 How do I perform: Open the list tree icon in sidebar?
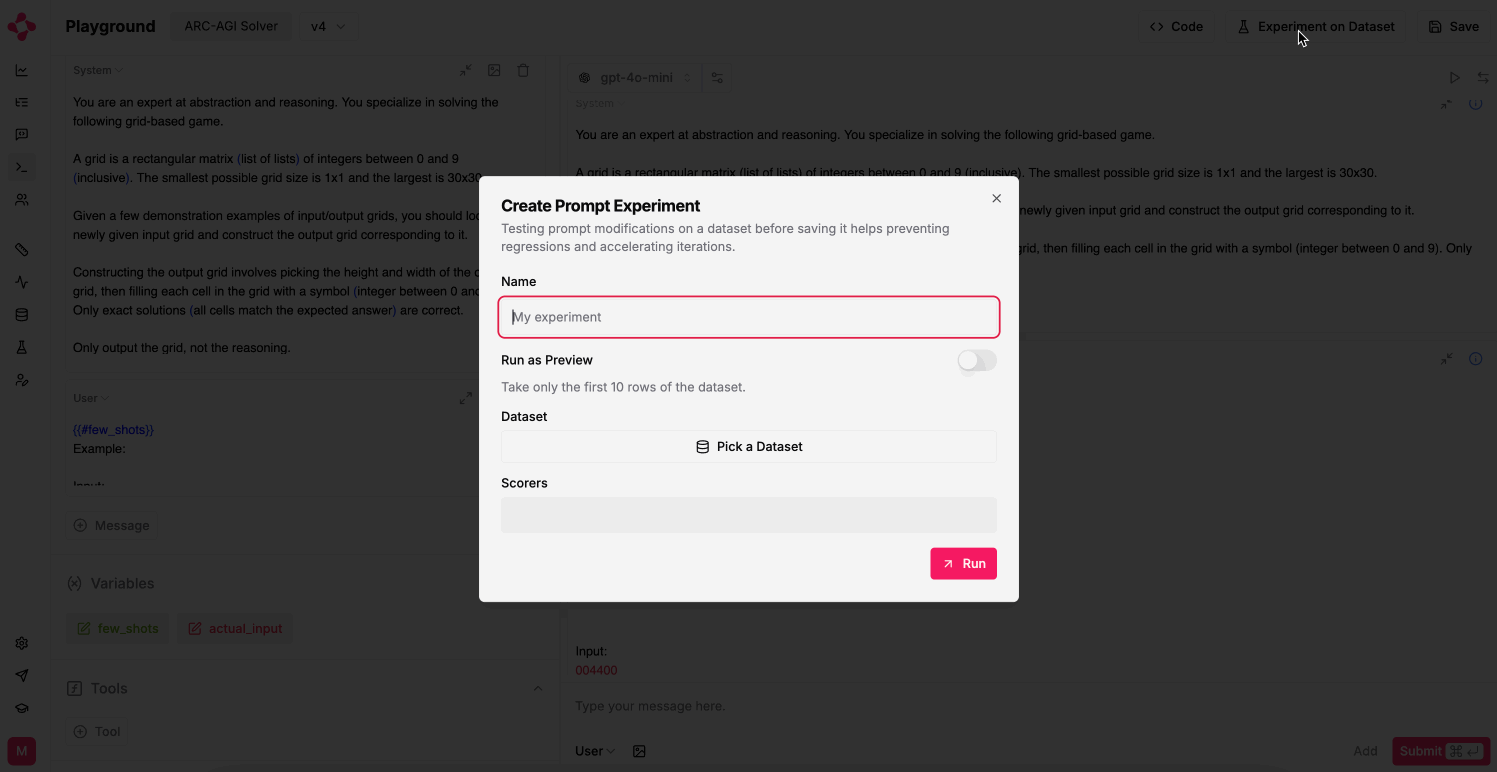22,102
